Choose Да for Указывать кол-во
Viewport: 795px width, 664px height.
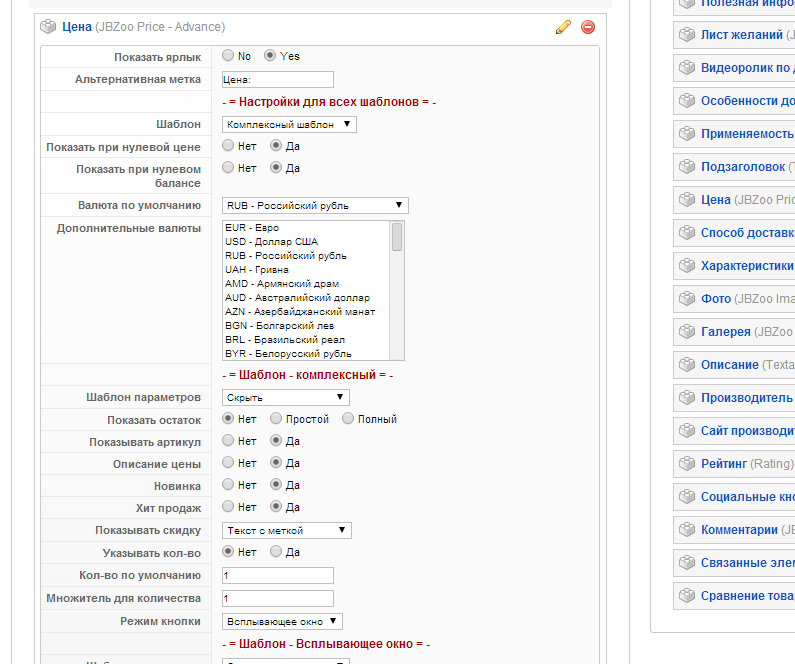tap(276, 552)
